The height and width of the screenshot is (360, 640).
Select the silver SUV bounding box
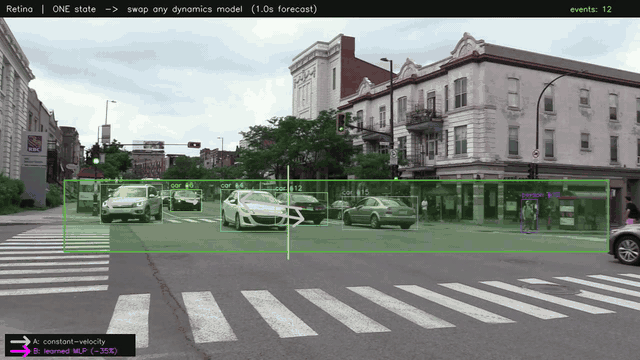click(131, 203)
